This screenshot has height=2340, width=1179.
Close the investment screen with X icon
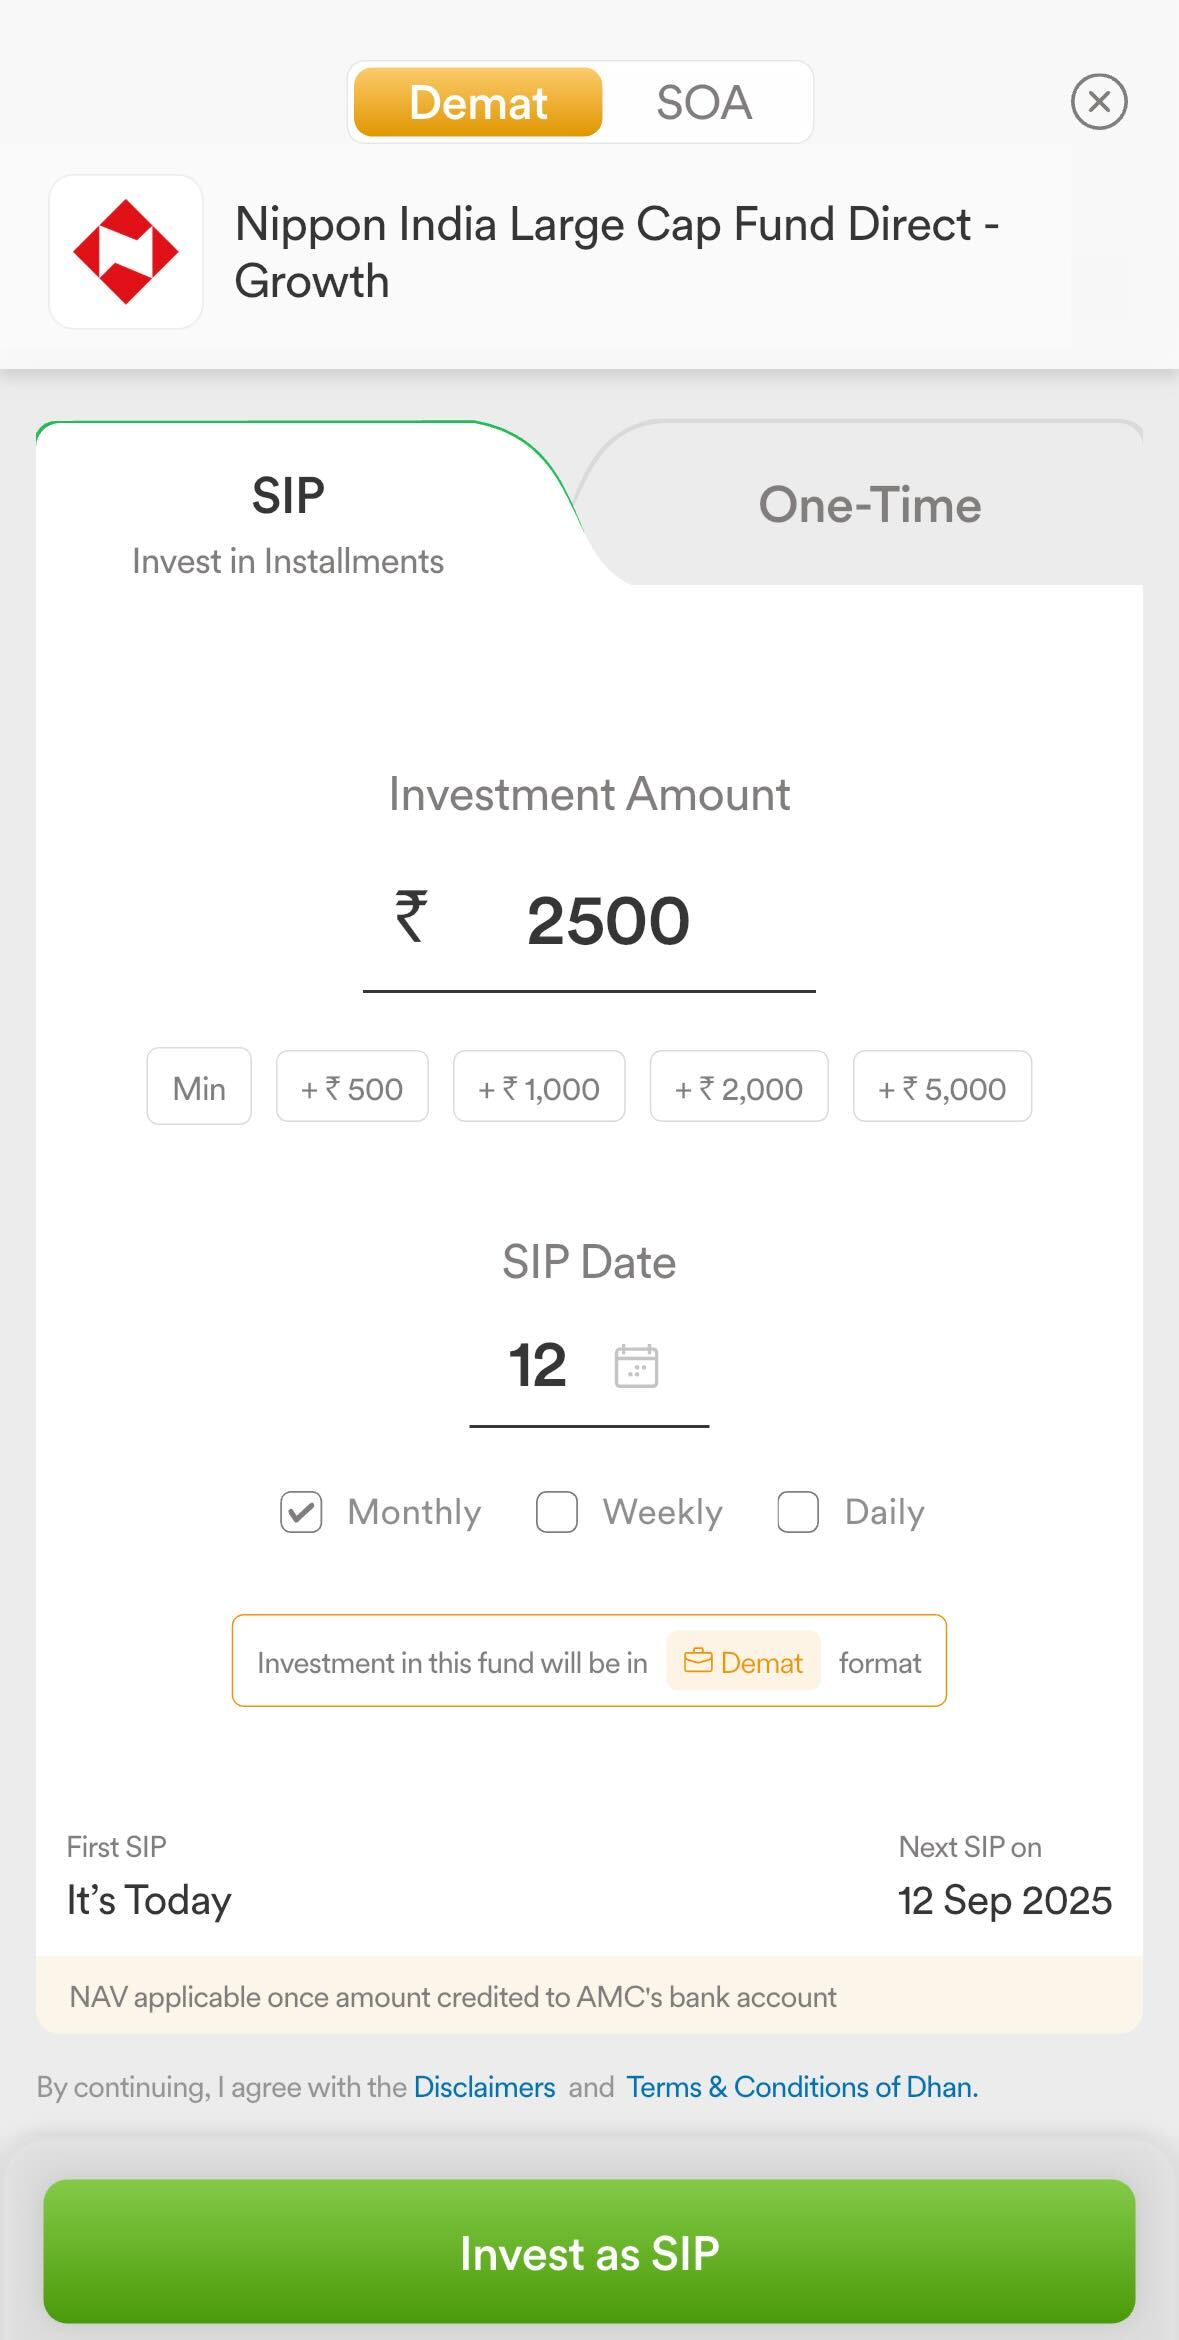pos(1098,102)
